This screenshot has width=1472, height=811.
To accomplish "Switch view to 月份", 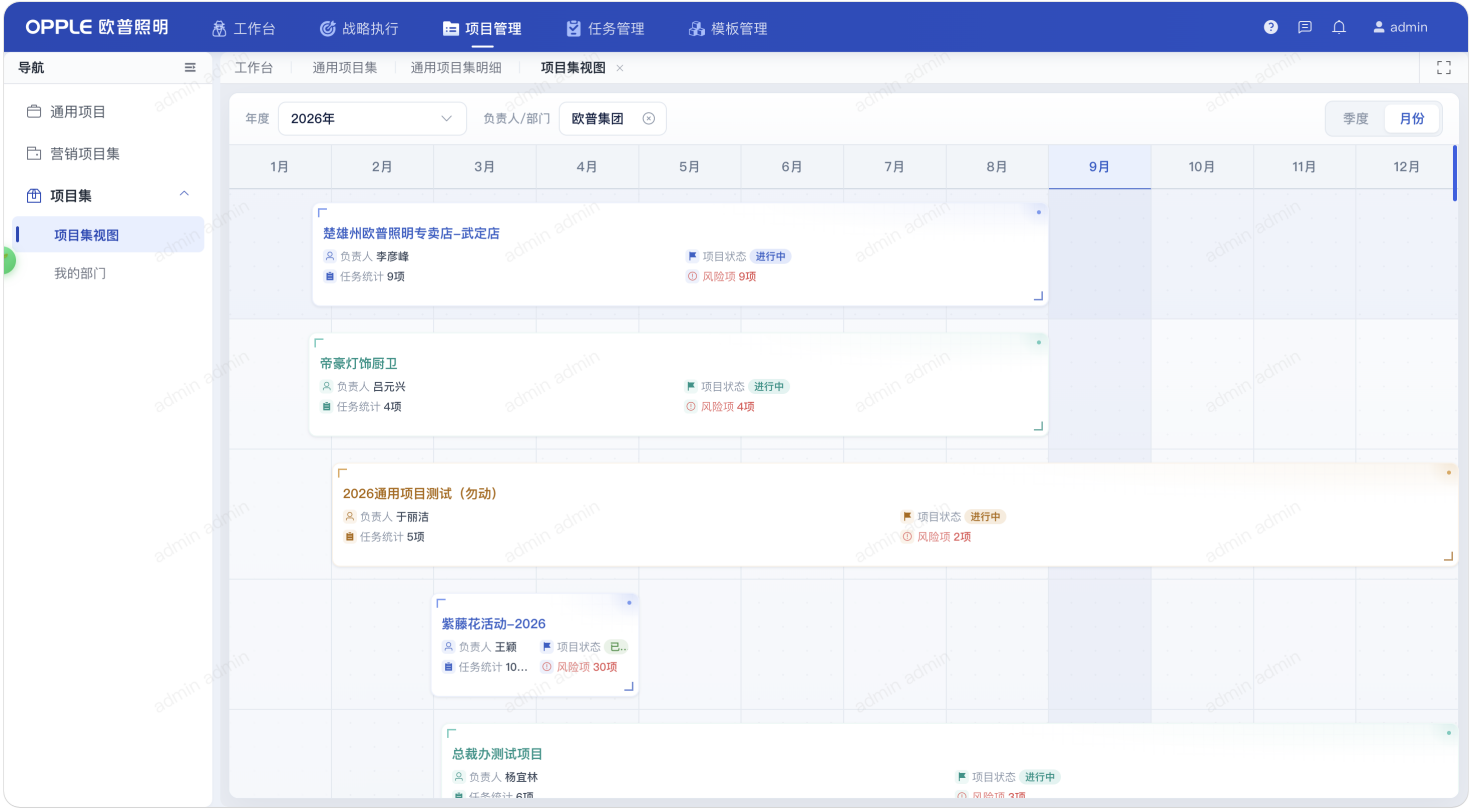I will (x=1412, y=118).
